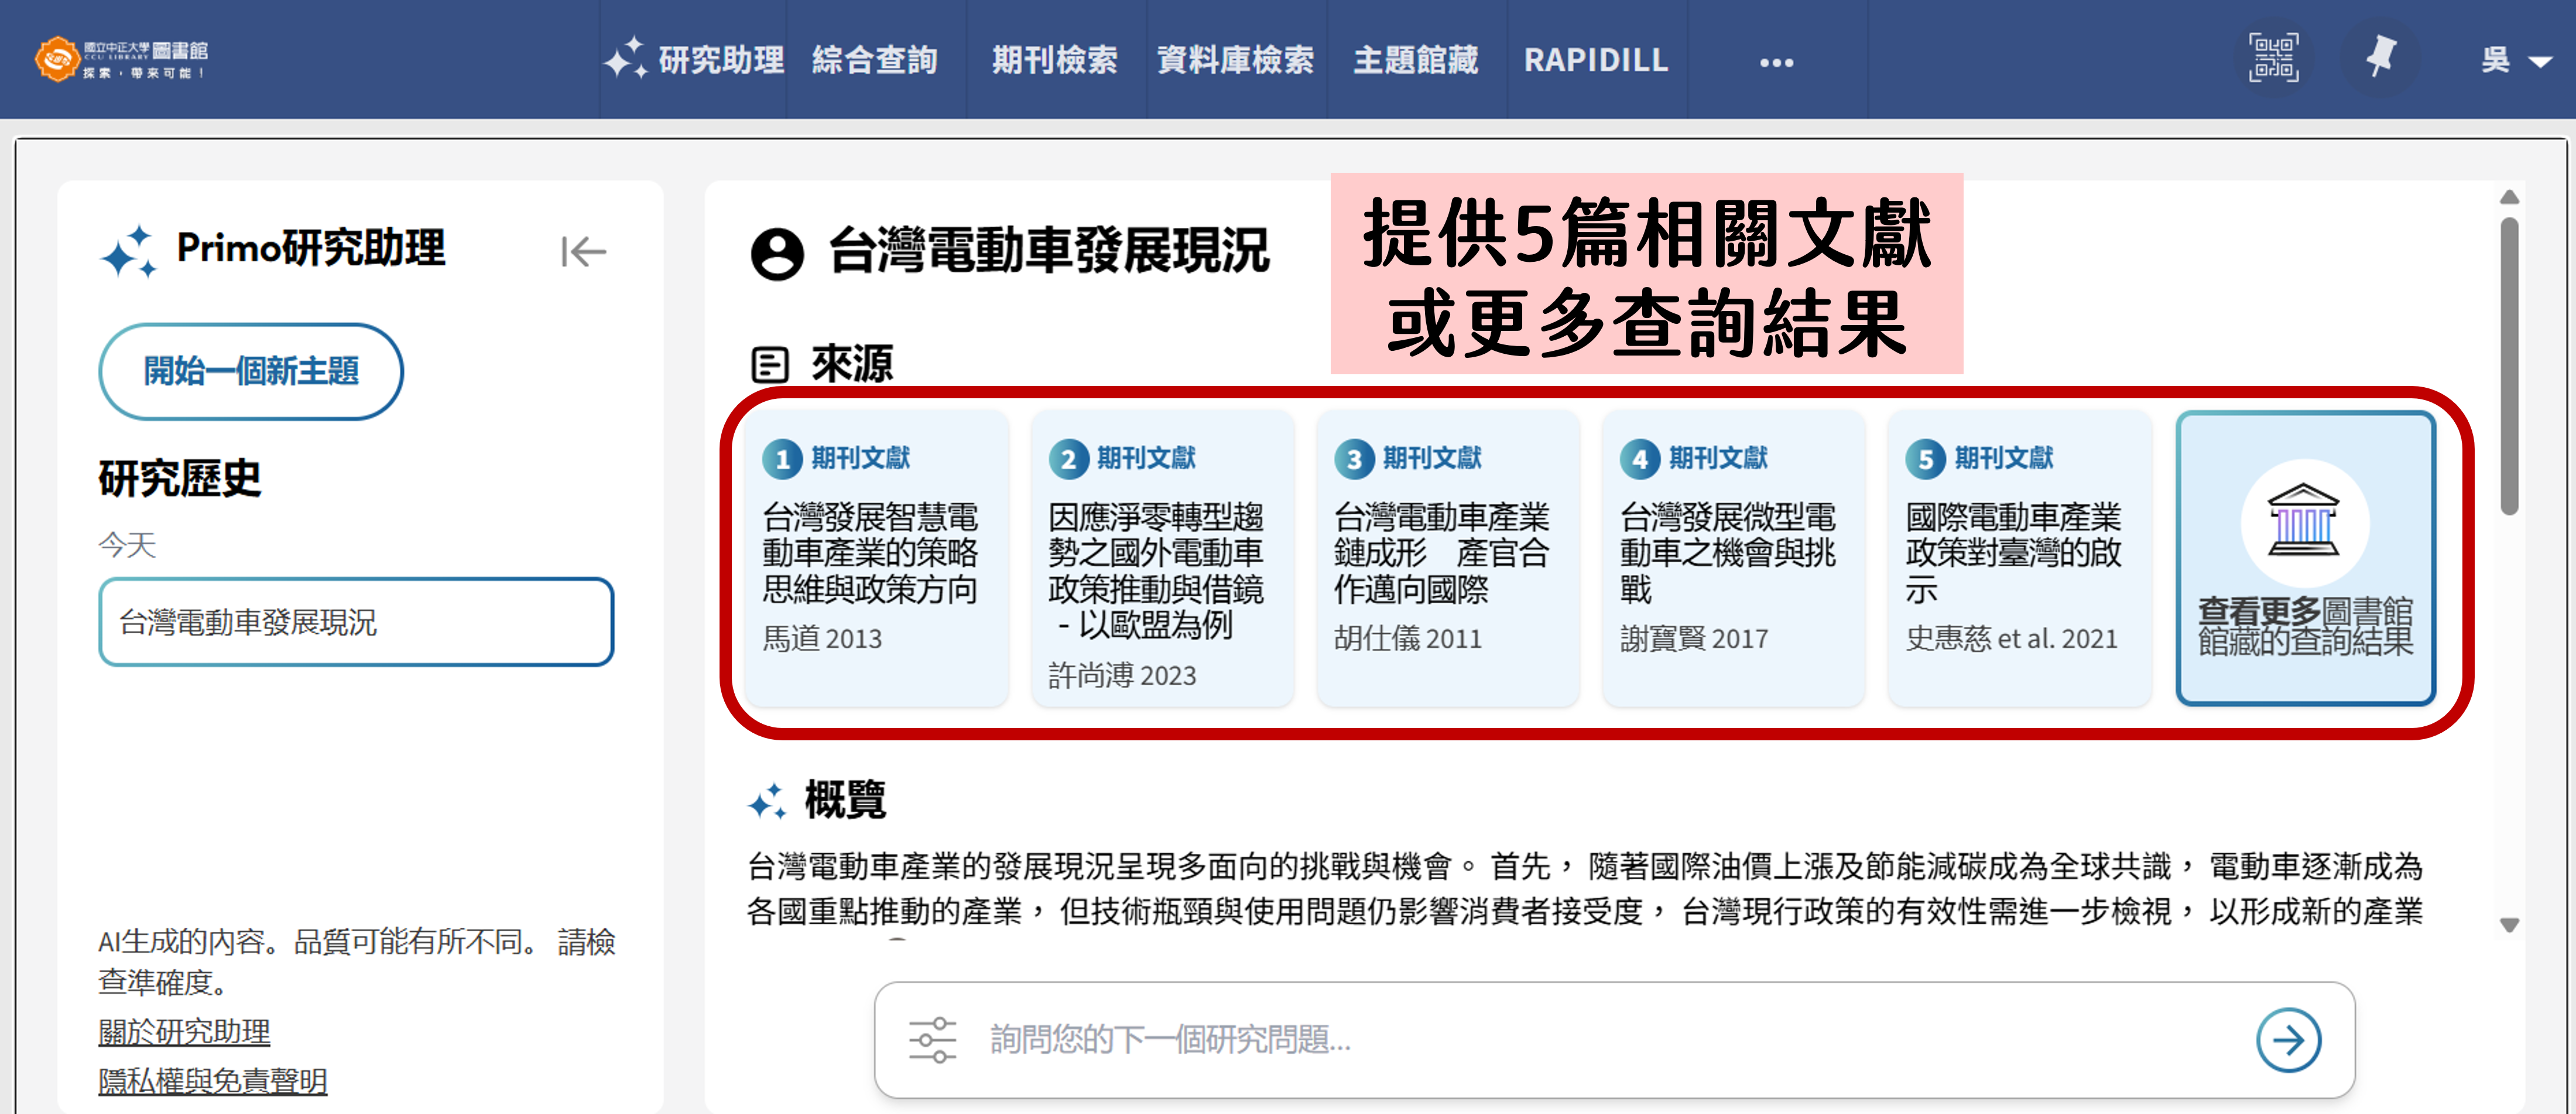Open 研究助理 in the top navigation
Image resolution: width=2576 pixels, height=1114 pixels.
[x=693, y=60]
